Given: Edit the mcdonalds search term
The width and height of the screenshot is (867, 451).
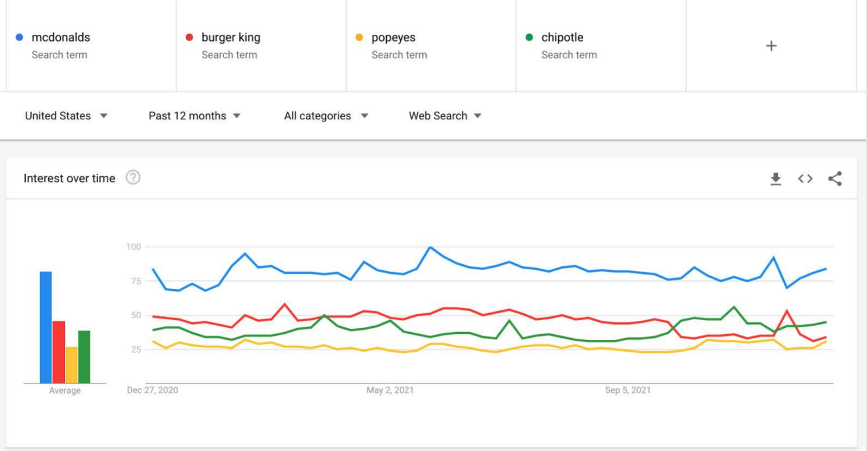Looking at the screenshot, I should coord(61,38).
